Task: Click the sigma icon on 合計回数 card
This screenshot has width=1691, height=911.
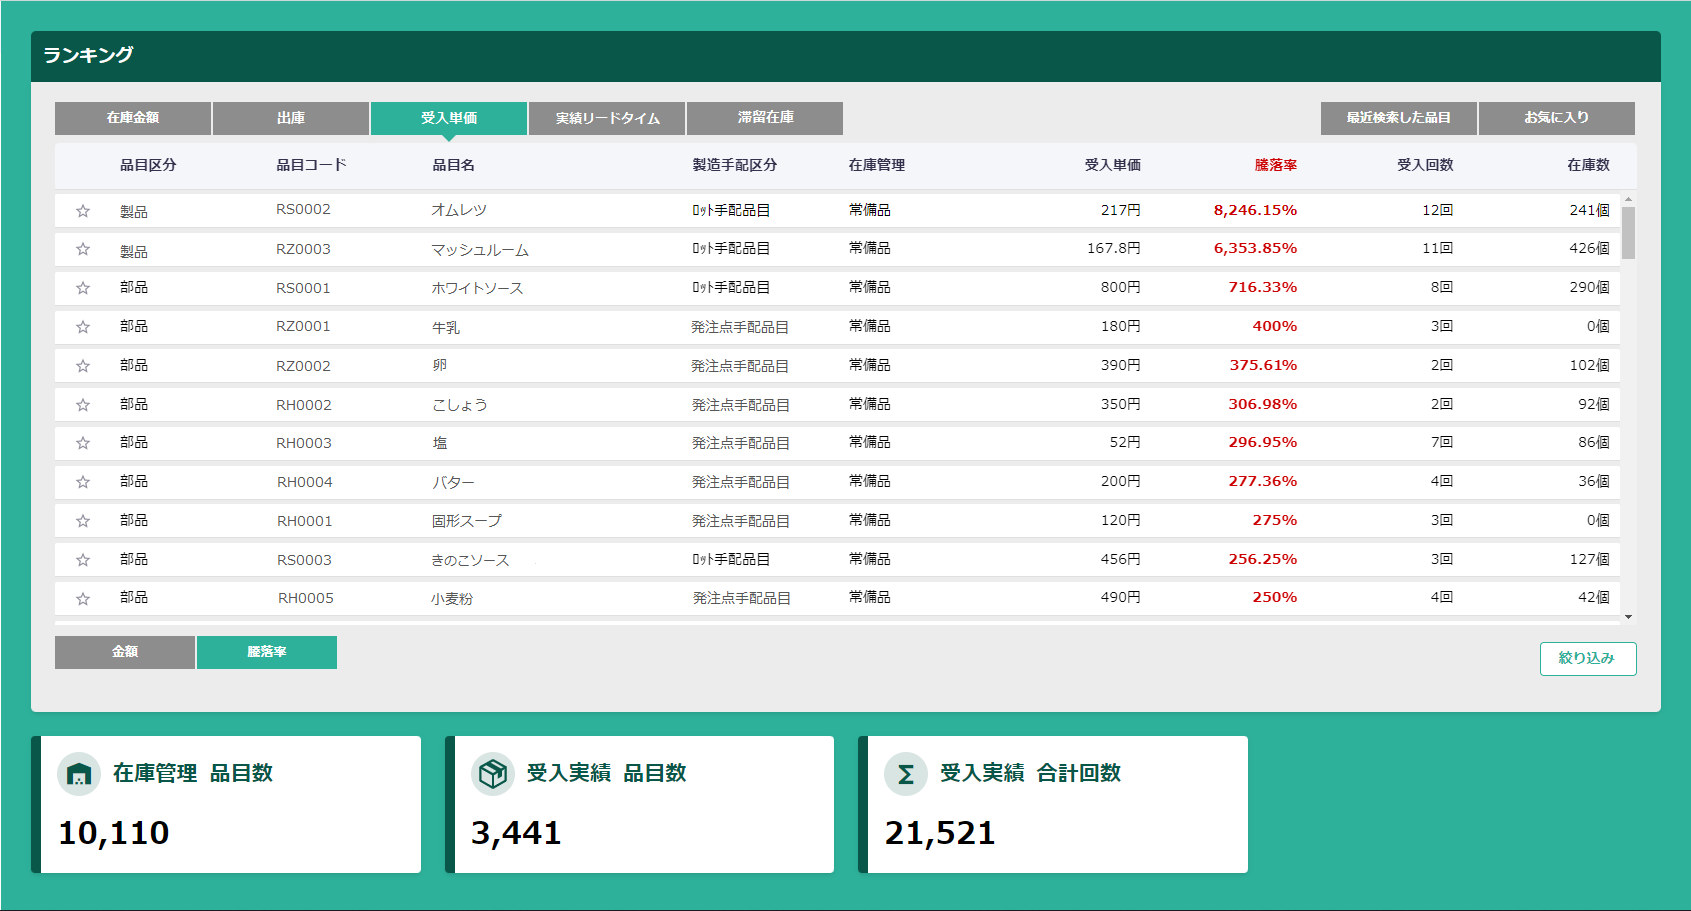Action: point(905,773)
